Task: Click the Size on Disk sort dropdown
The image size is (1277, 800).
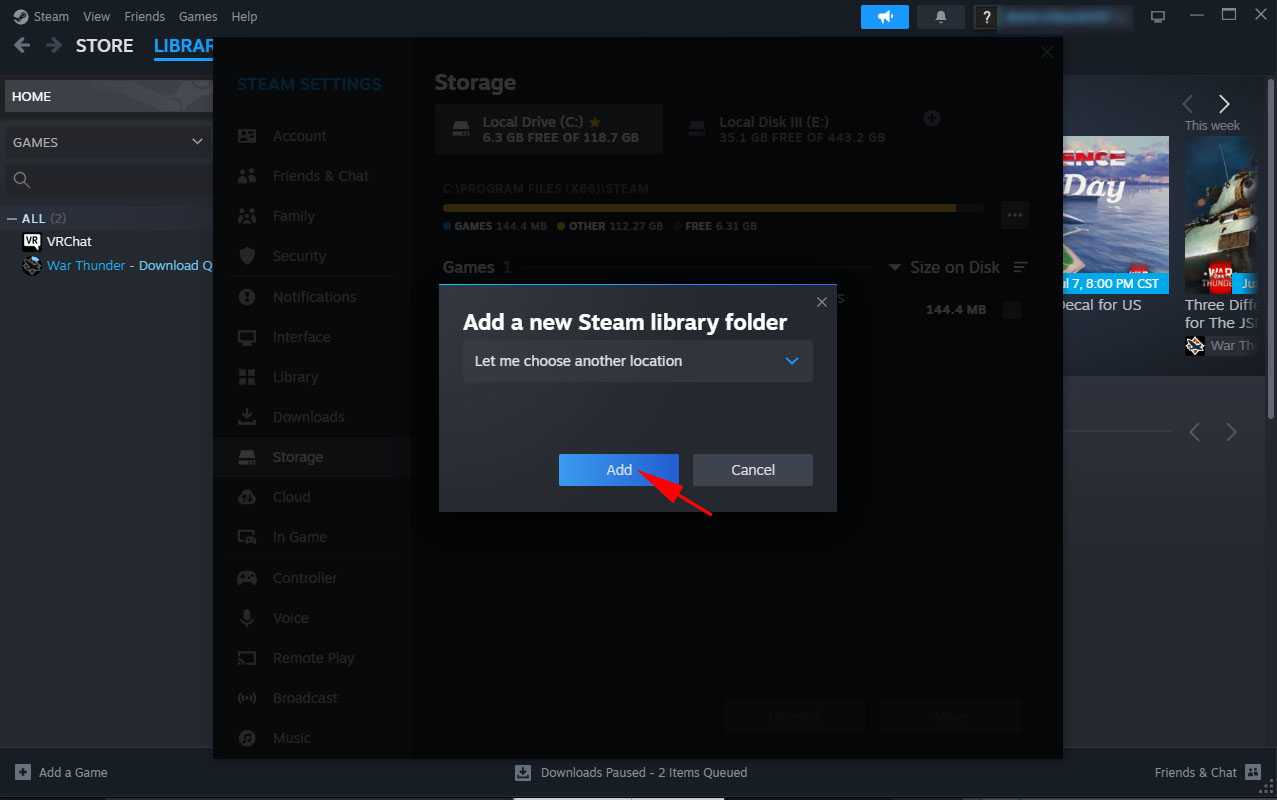Action: click(x=944, y=267)
